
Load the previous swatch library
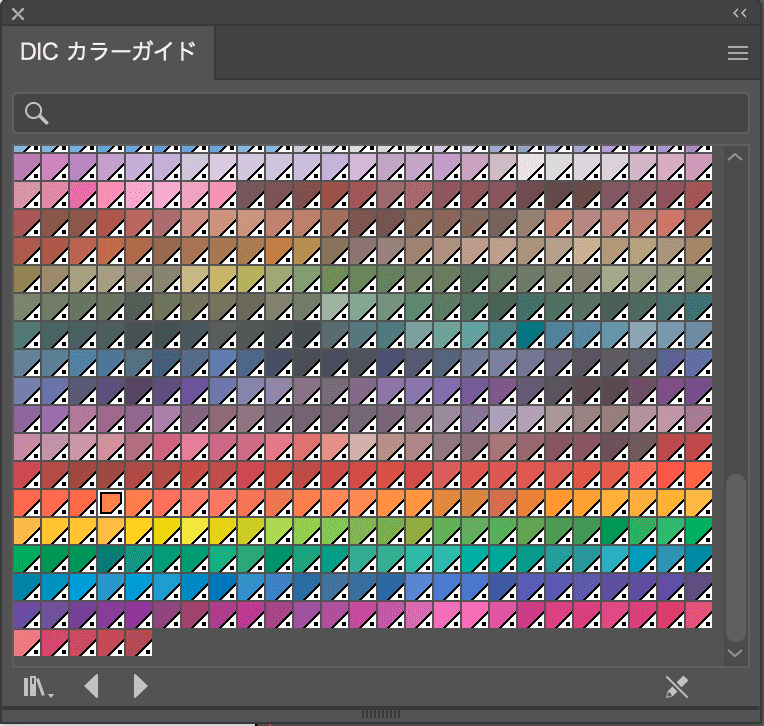coord(92,687)
